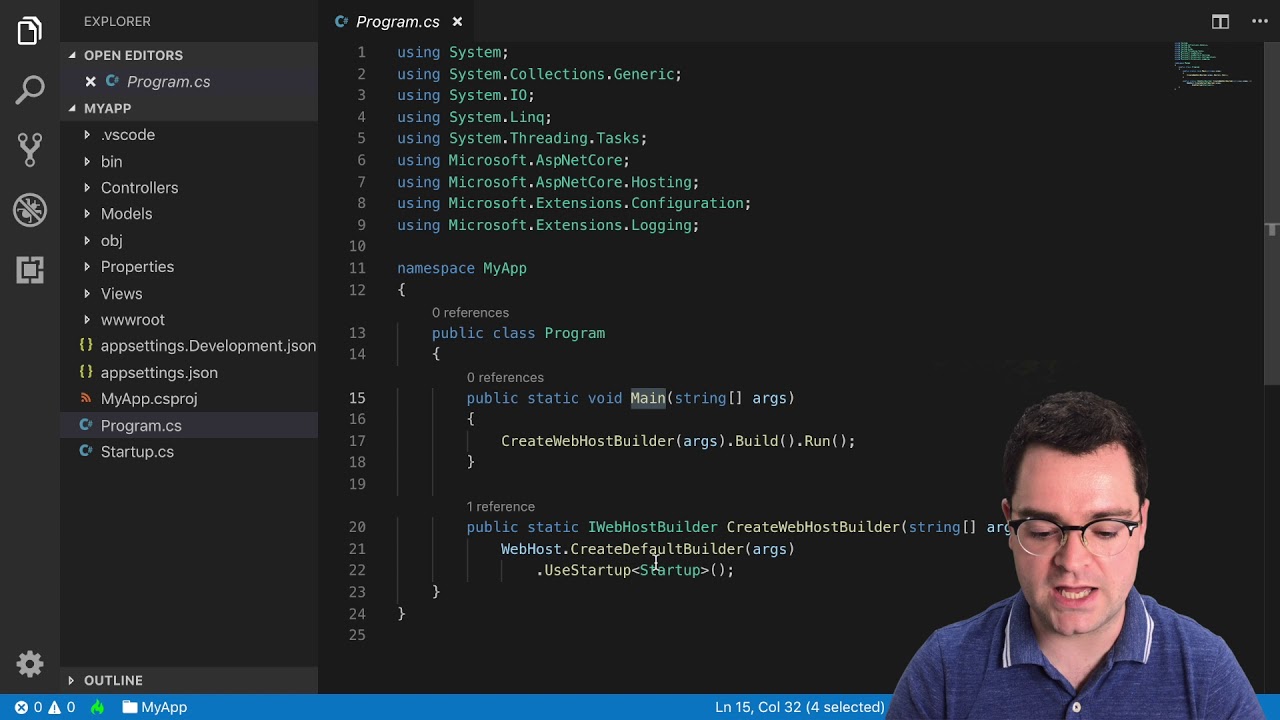Click the vertical editor scrollbar
This screenshot has height=720, width=1280.
(1272, 214)
